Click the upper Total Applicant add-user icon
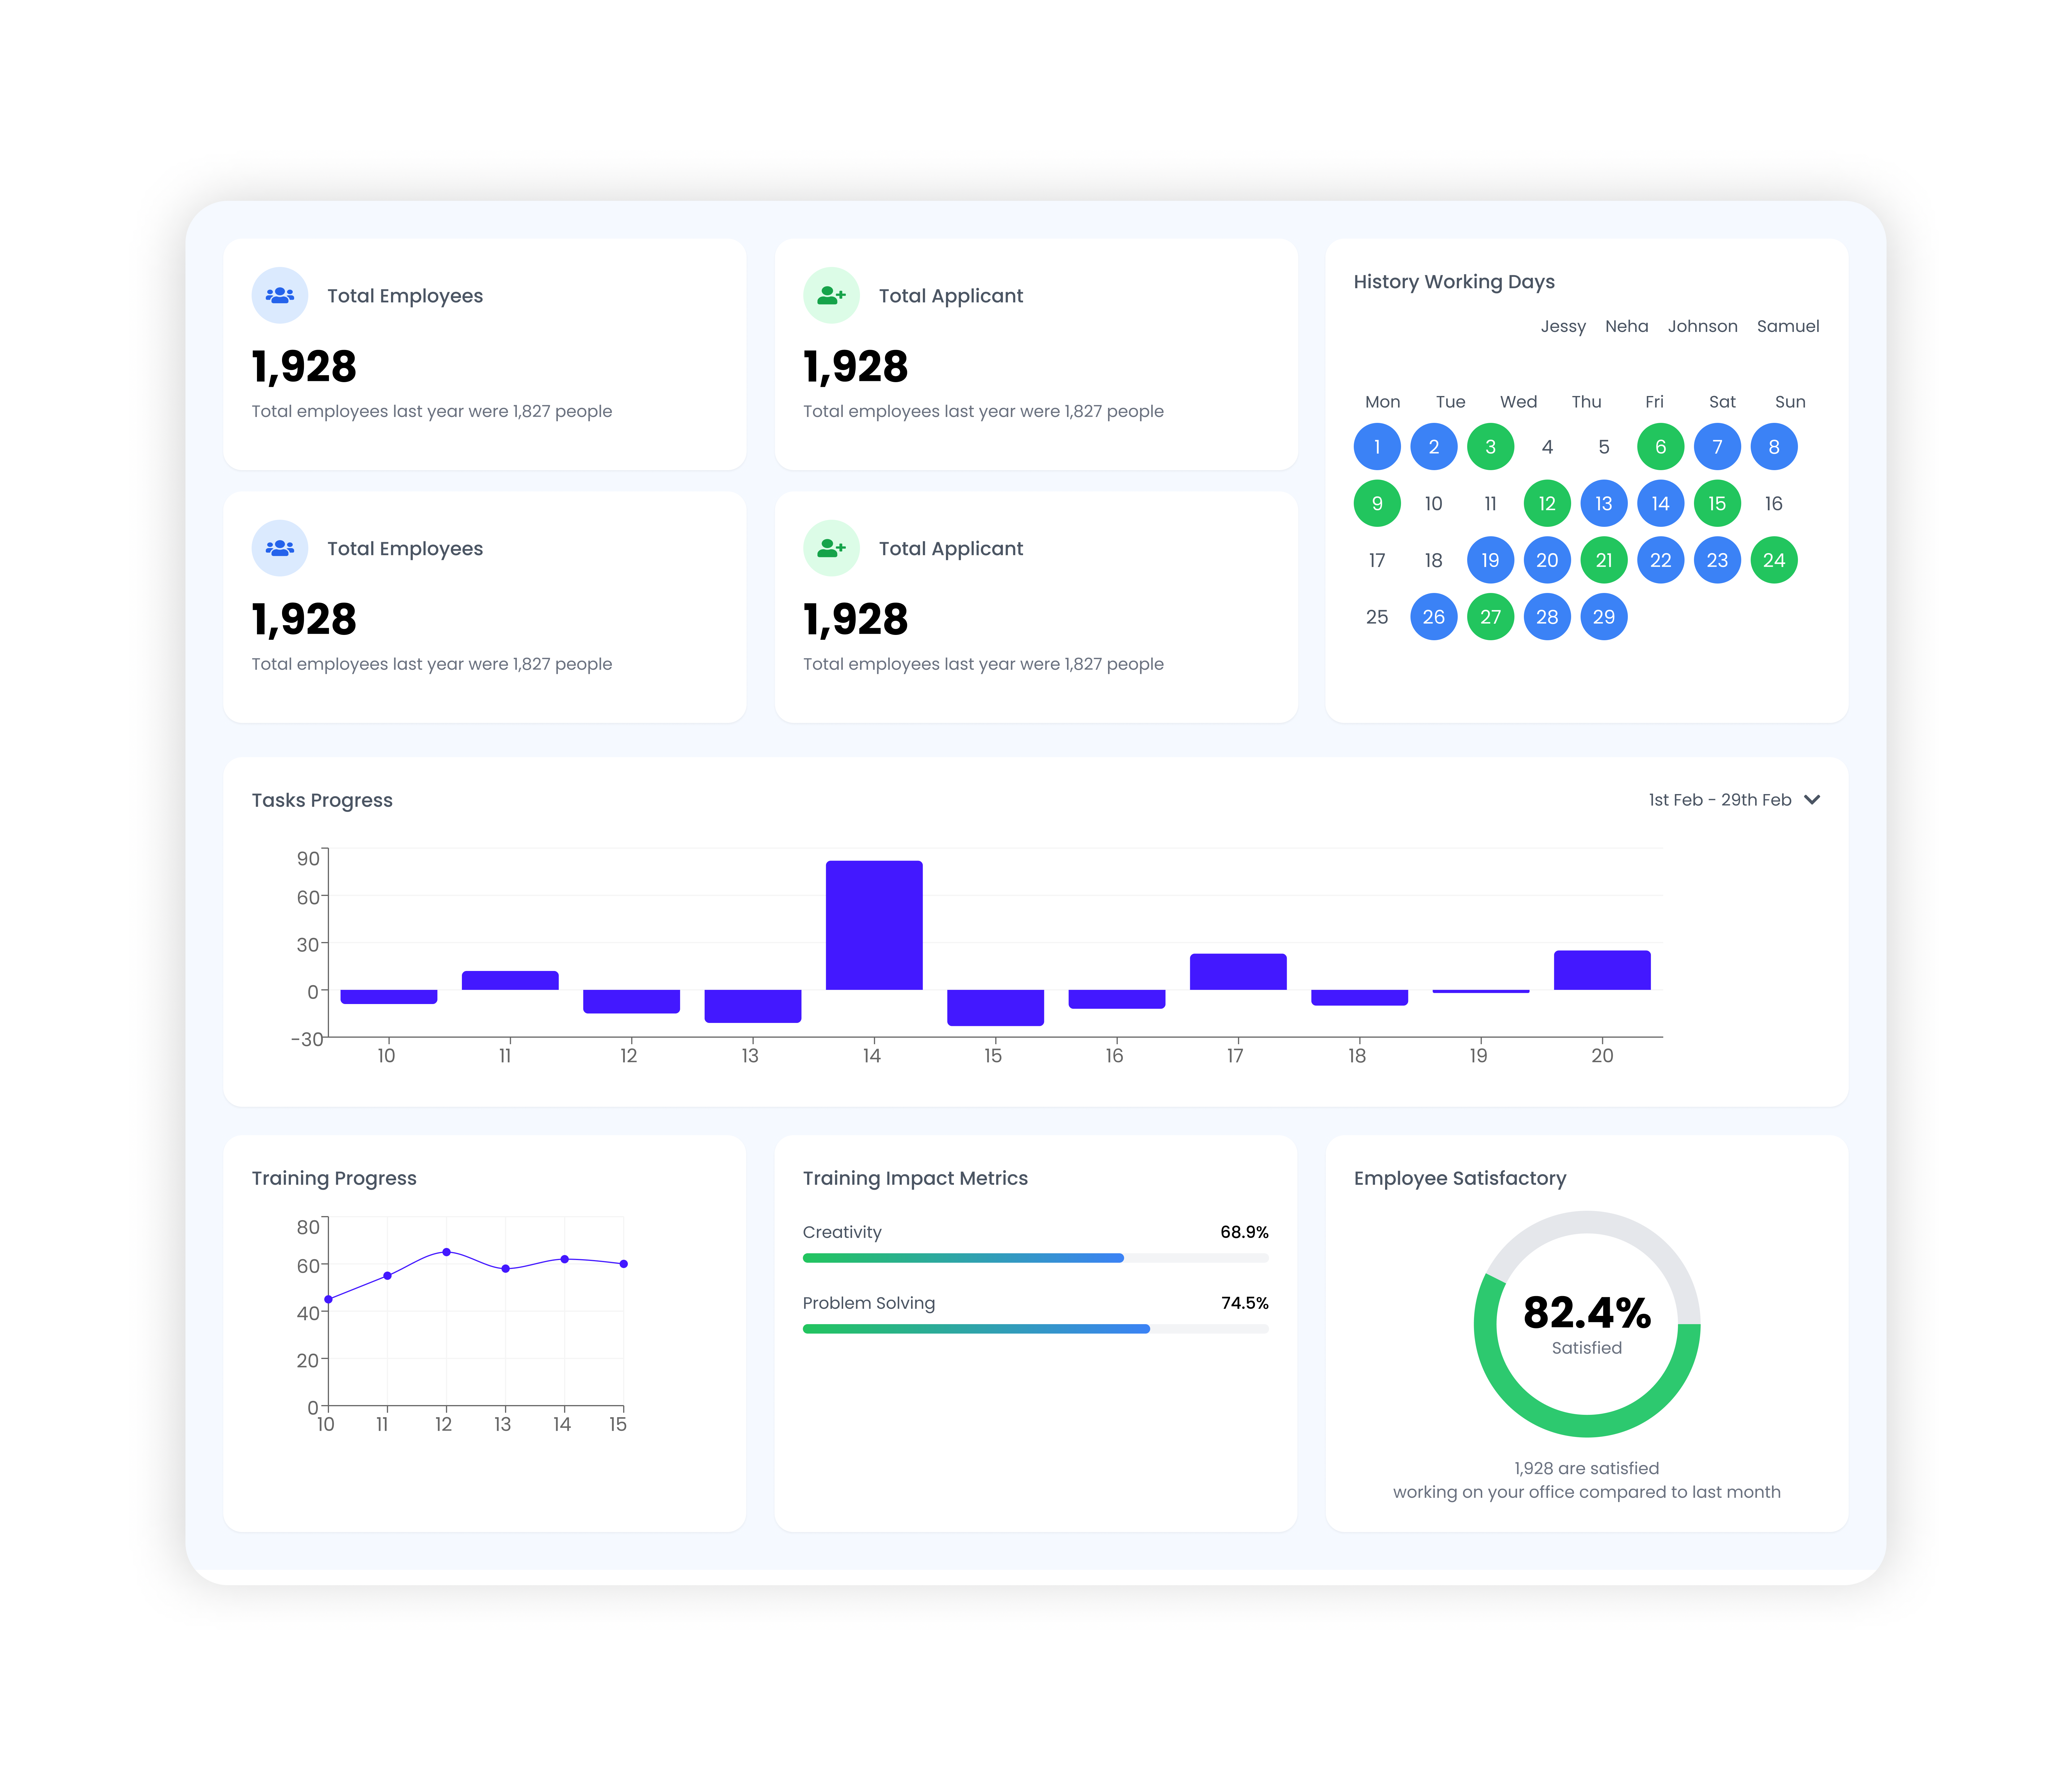Image resolution: width=2072 pixels, height=1786 pixels. coord(831,295)
